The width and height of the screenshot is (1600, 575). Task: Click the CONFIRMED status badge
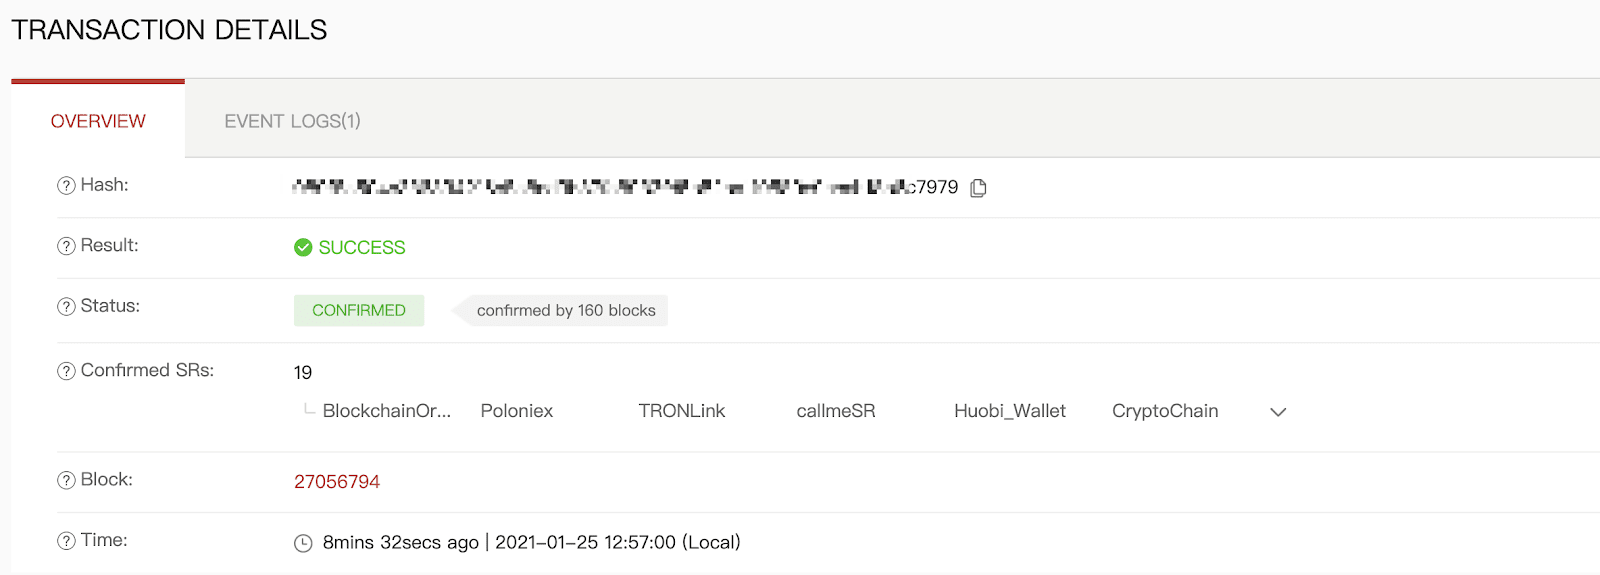[x=359, y=310]
